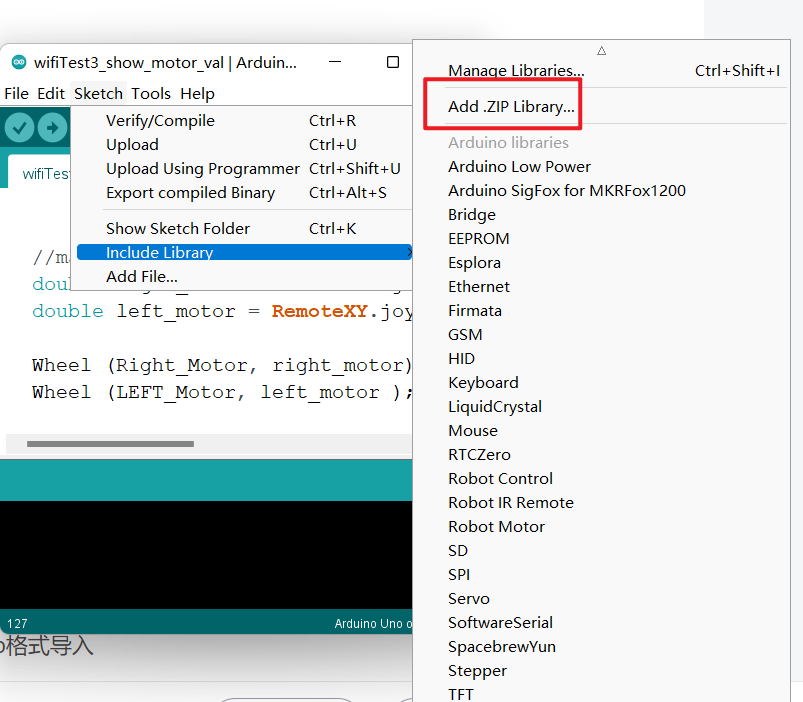The height and width of the screenshot is (702, 803).
Task: Include the Robot Control library
Action: (x=602, y=479)
